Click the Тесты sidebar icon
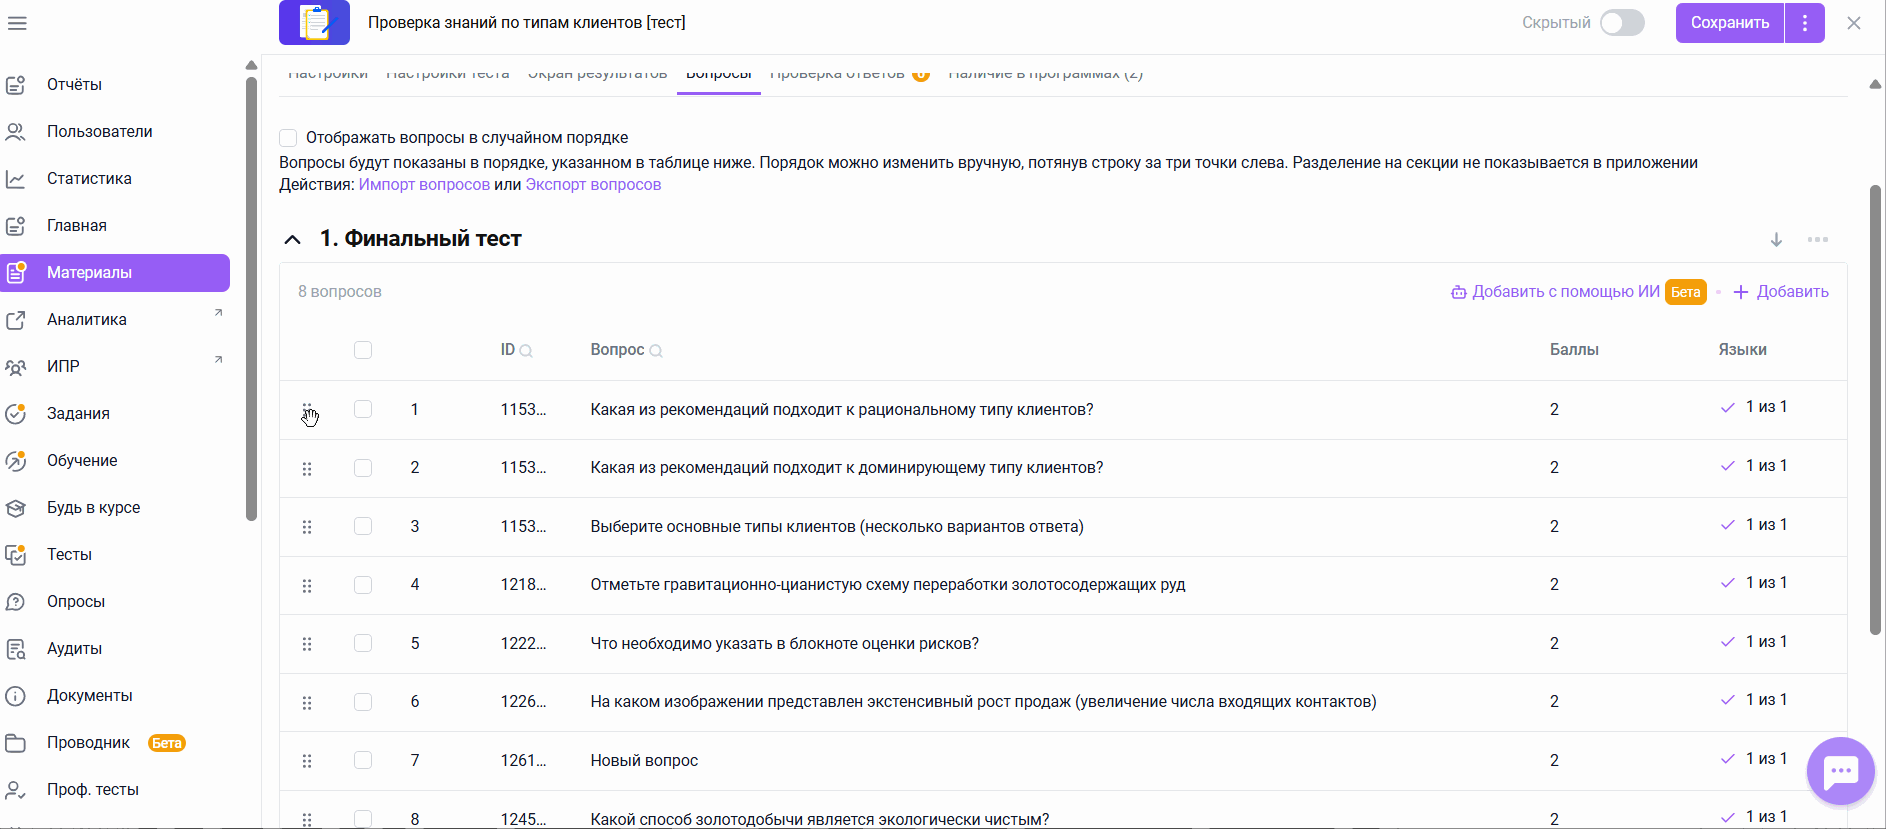Screen dimensions: 1886x829 [16, 555]
